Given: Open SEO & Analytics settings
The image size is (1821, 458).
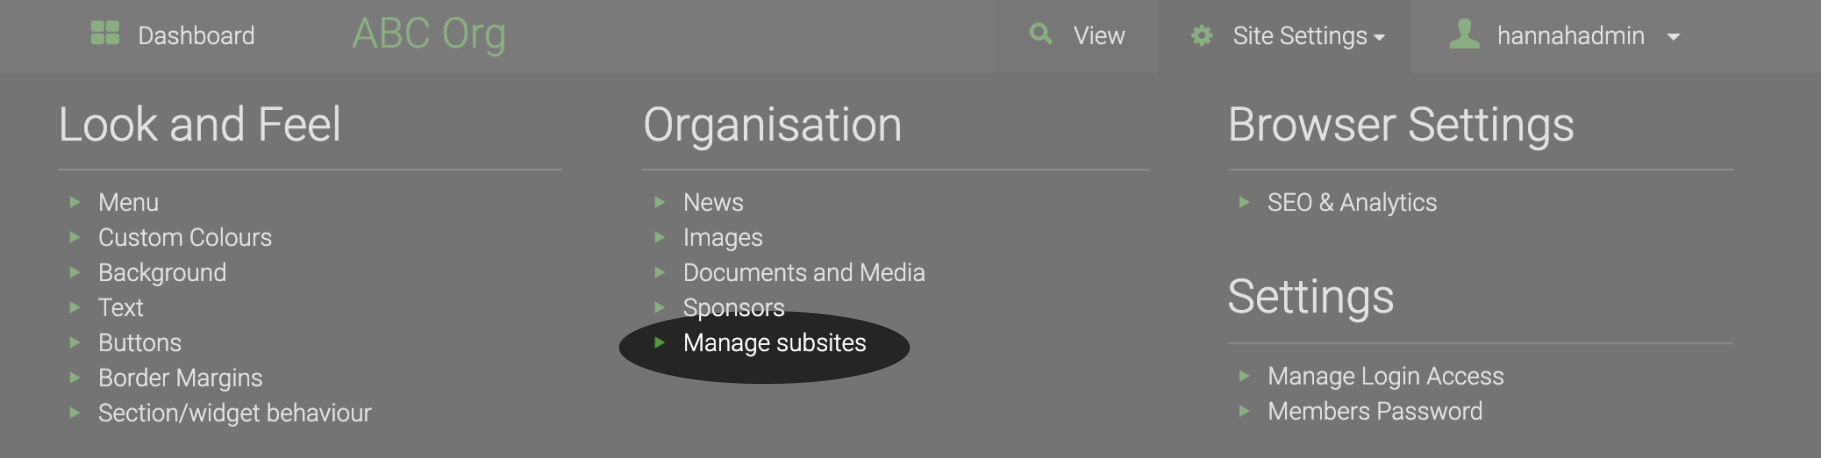Looking at the screenshot, I should click(1352, 202).
